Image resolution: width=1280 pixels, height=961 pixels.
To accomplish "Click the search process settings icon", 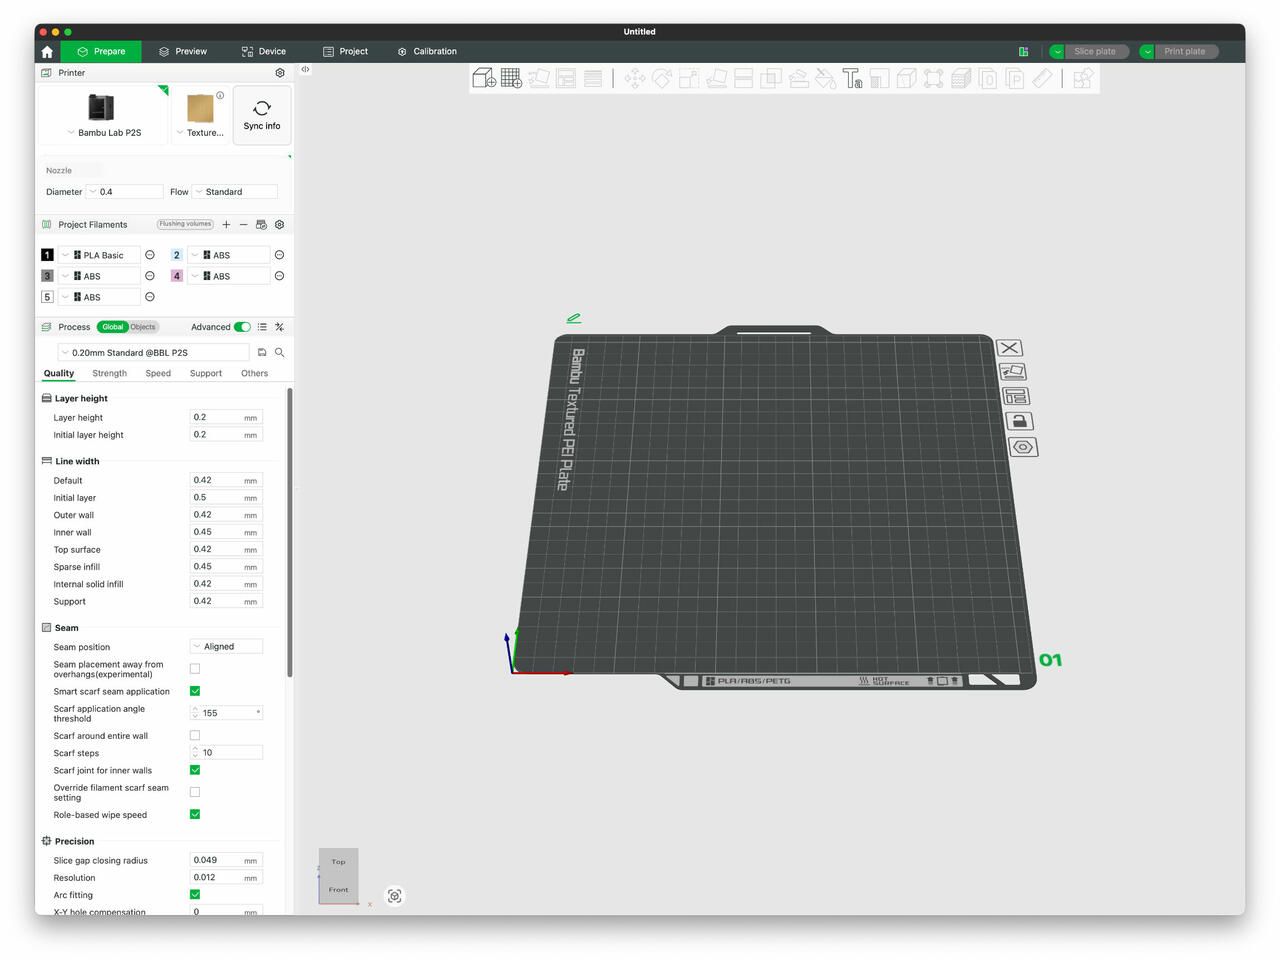I will [280, 353].
